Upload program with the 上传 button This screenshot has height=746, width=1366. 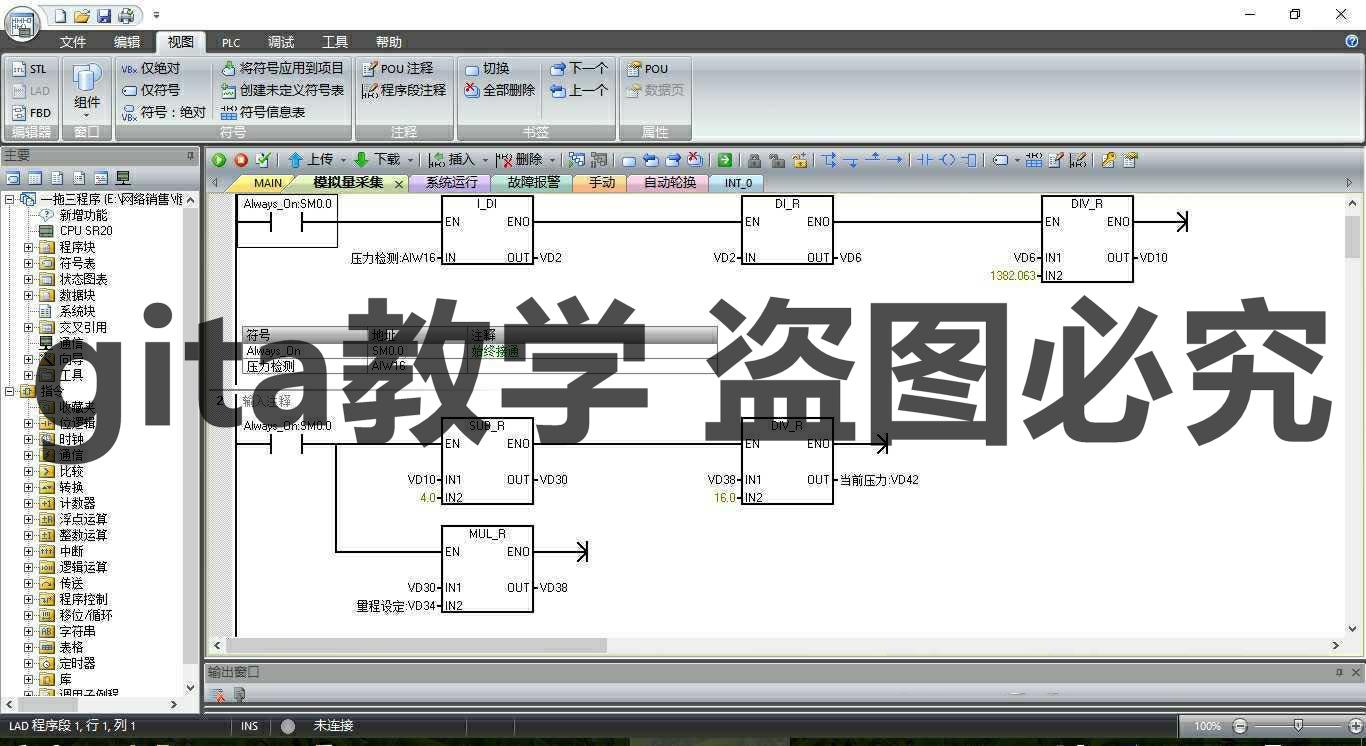311,160
